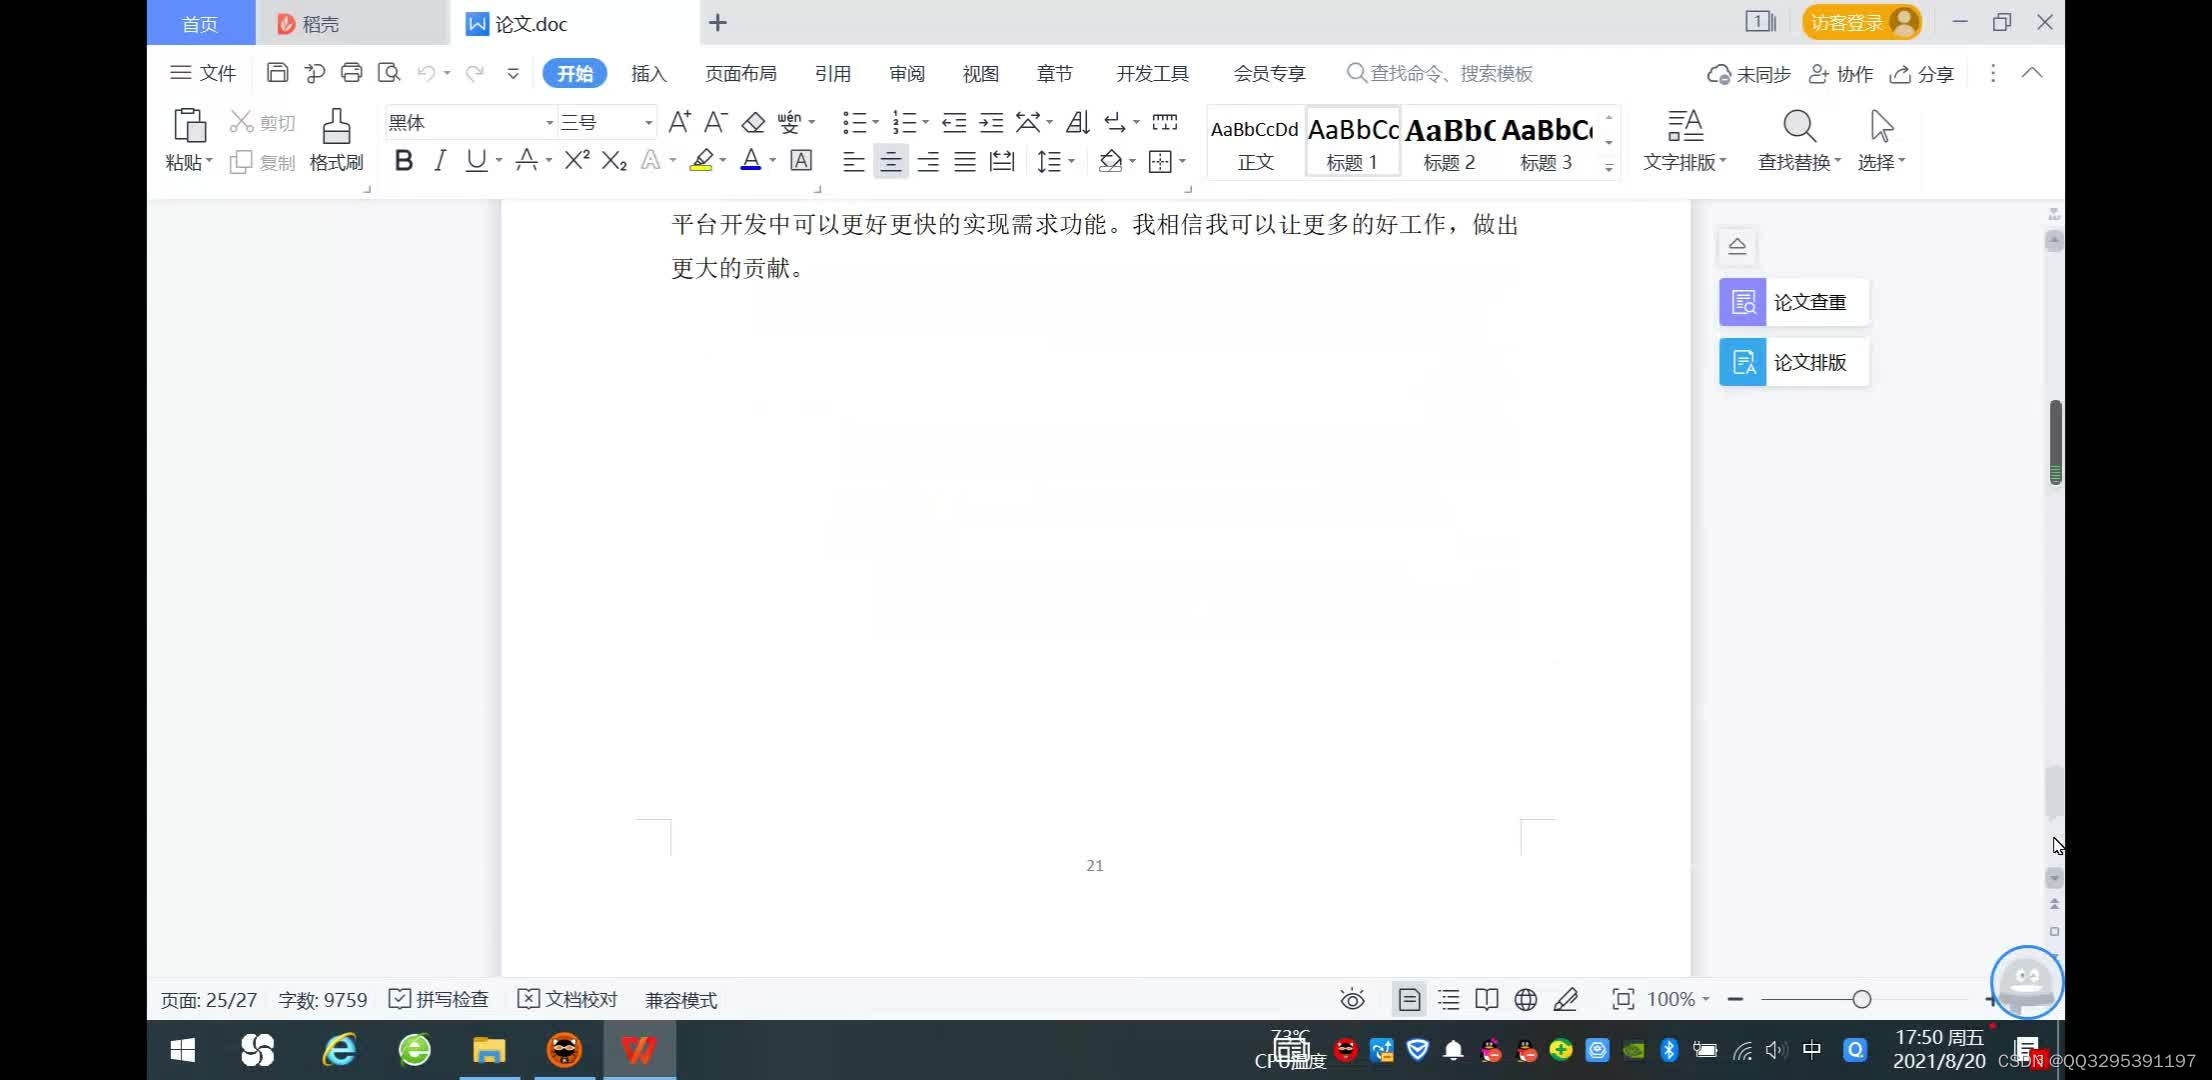Toggle show paragraph marks icon

[x=1114, y=122]
